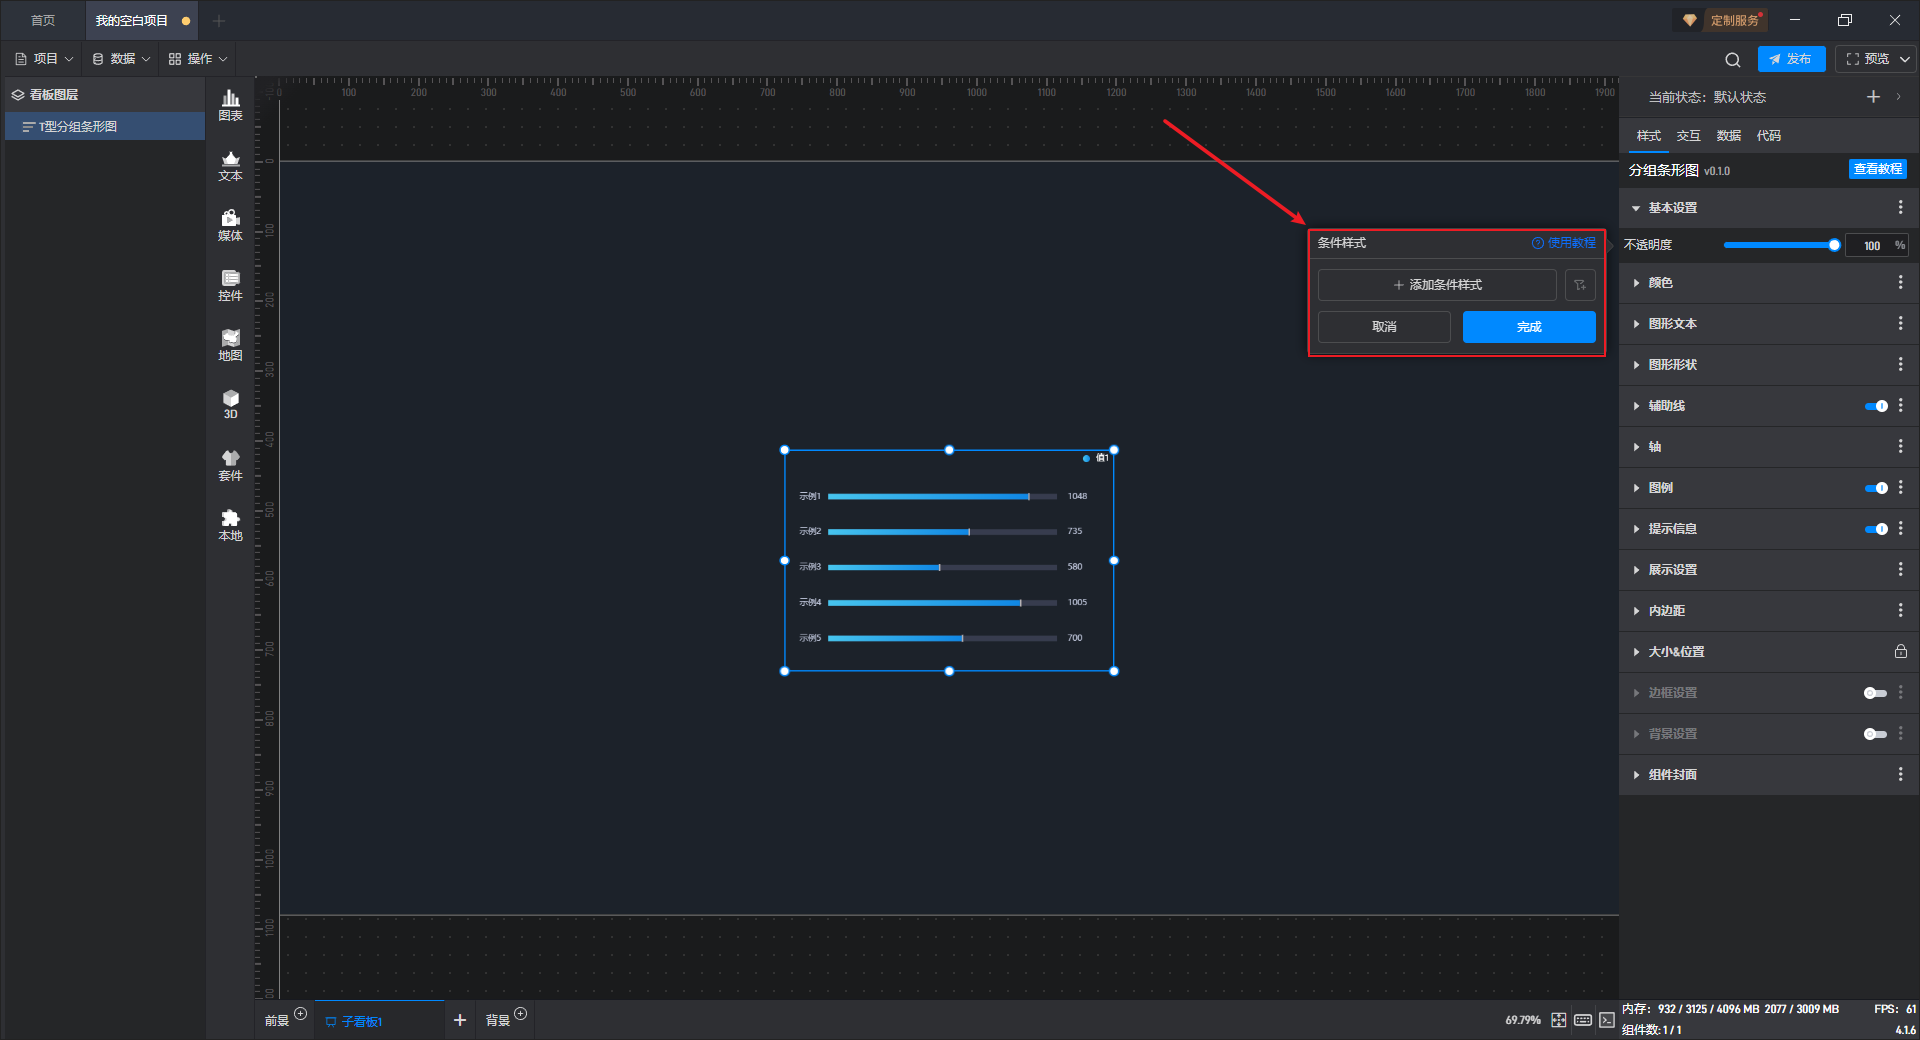Open the 本地 local components panel
1920x1040 pixels.
(x=230, y=525)
